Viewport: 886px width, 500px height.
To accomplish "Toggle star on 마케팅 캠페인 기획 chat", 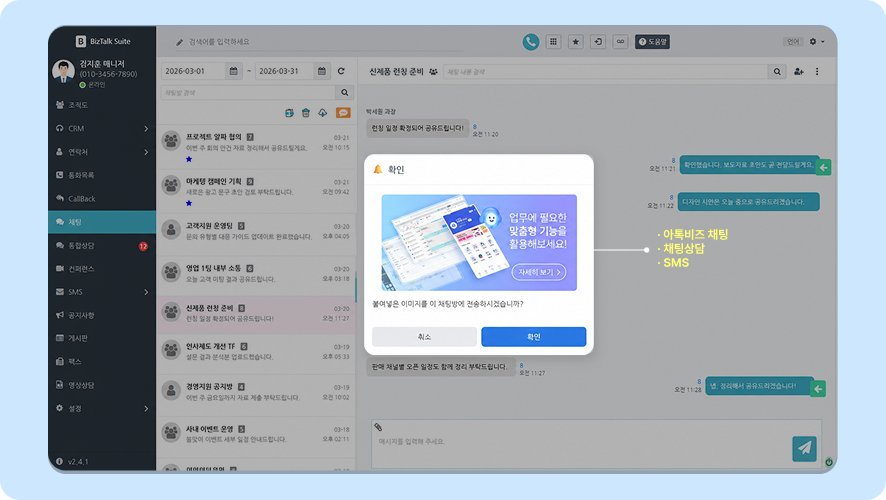I will pyautogui.click(x=189, y=203).
